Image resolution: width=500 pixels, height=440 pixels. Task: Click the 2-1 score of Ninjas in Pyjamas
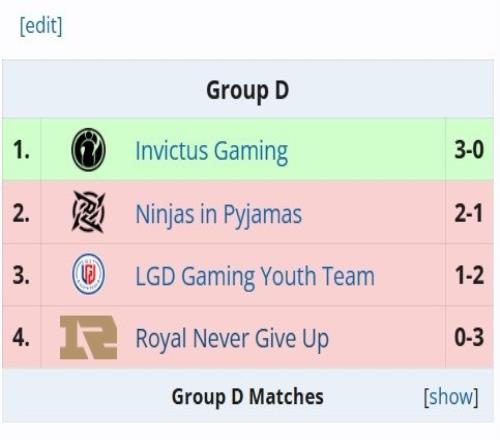coord(469,213)
